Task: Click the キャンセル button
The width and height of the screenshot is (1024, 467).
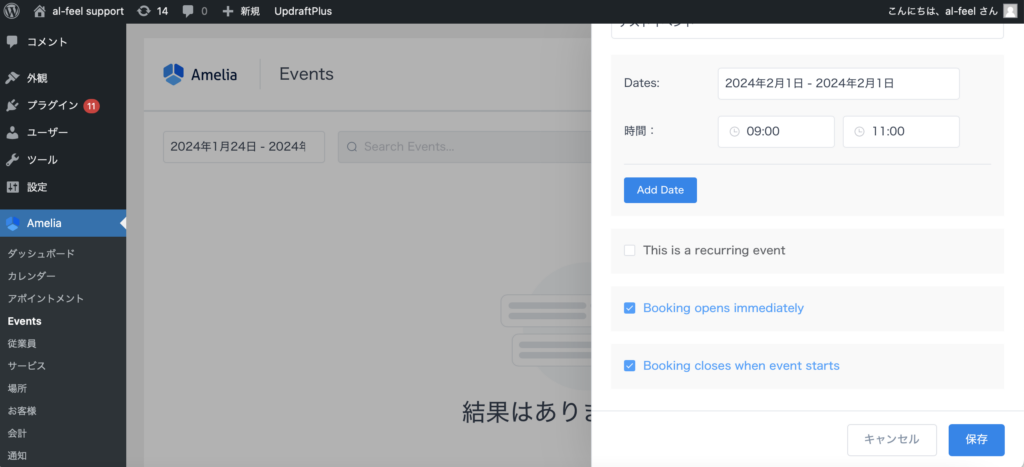Action: tap(891, 439)
